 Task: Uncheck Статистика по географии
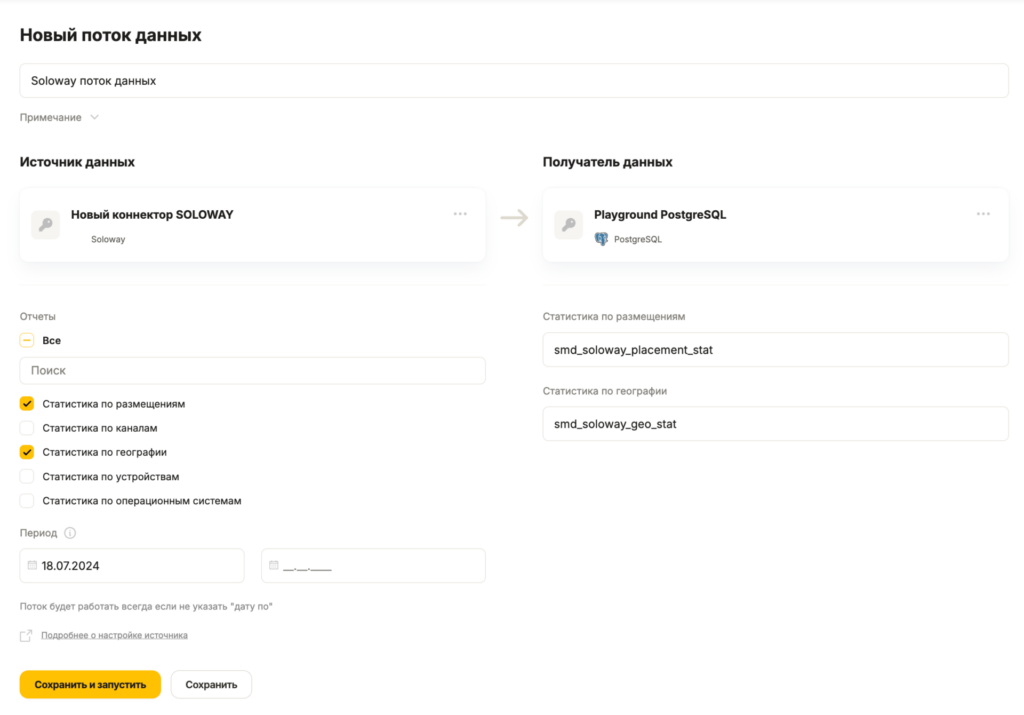coord(27,452)
